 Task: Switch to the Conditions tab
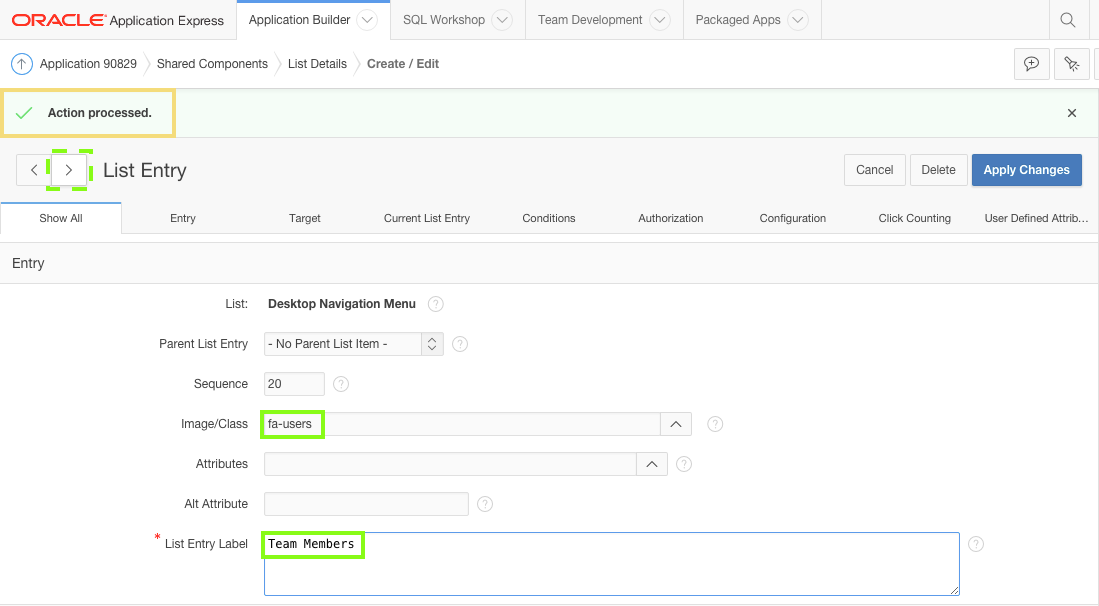(x=549, y=218)
